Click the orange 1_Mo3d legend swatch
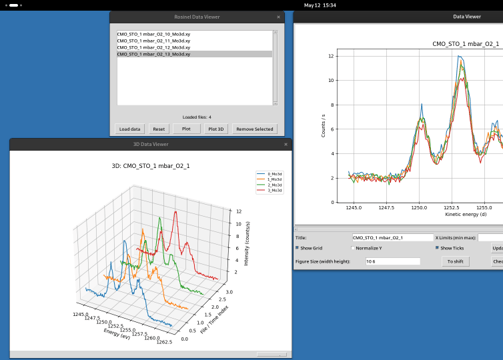 tap(261, 179)
